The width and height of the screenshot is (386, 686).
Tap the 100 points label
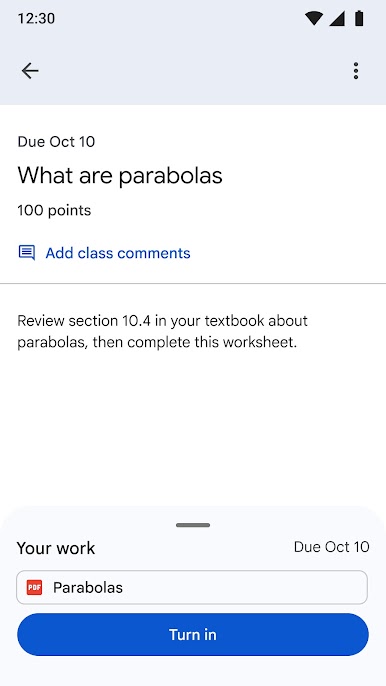click(54, 210)
